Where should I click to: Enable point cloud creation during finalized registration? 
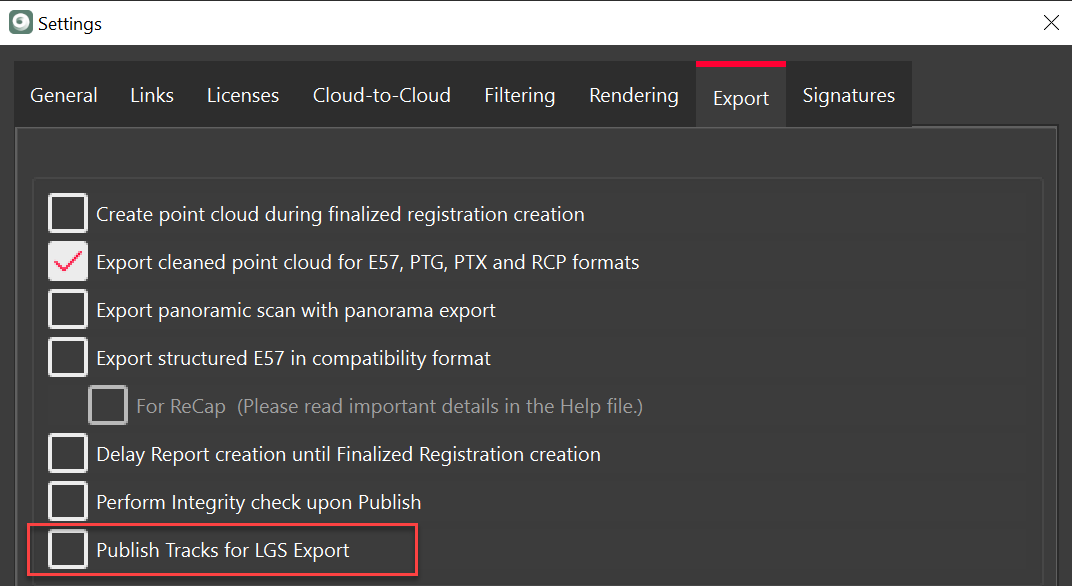(68, 214)
